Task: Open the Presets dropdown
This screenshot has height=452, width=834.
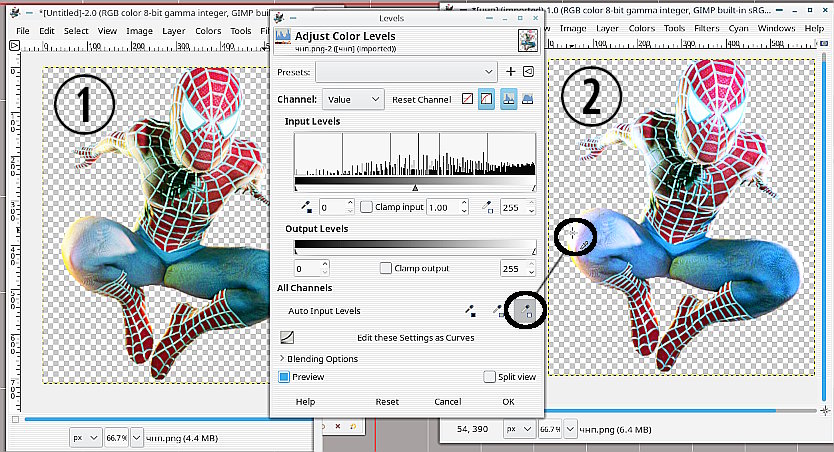Action: point(406,72)
